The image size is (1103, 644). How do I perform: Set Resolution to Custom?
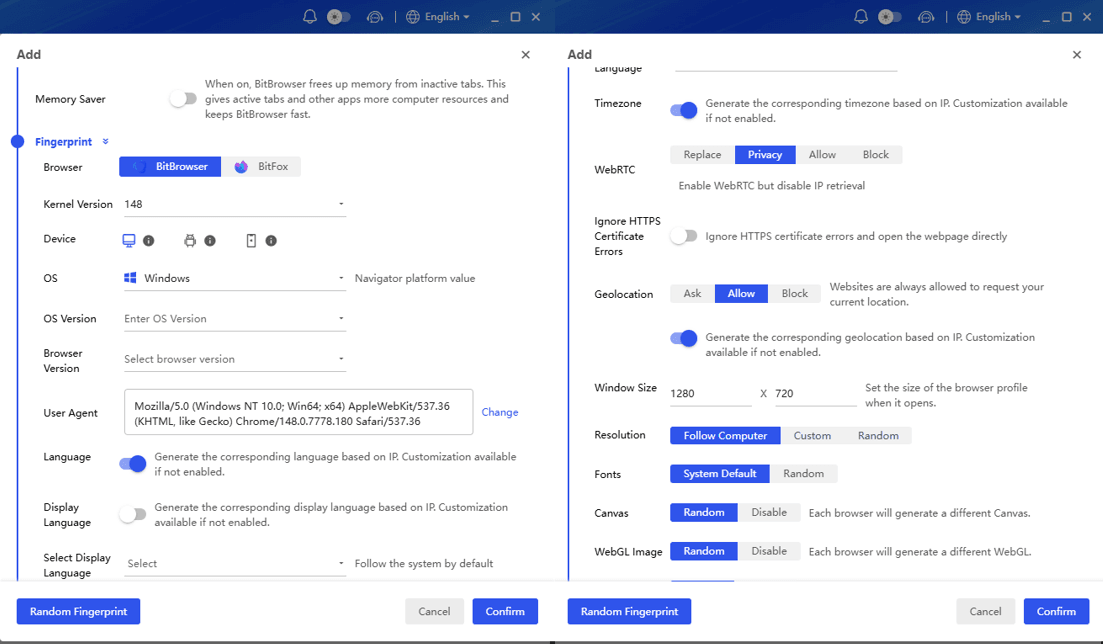[812, 436]
